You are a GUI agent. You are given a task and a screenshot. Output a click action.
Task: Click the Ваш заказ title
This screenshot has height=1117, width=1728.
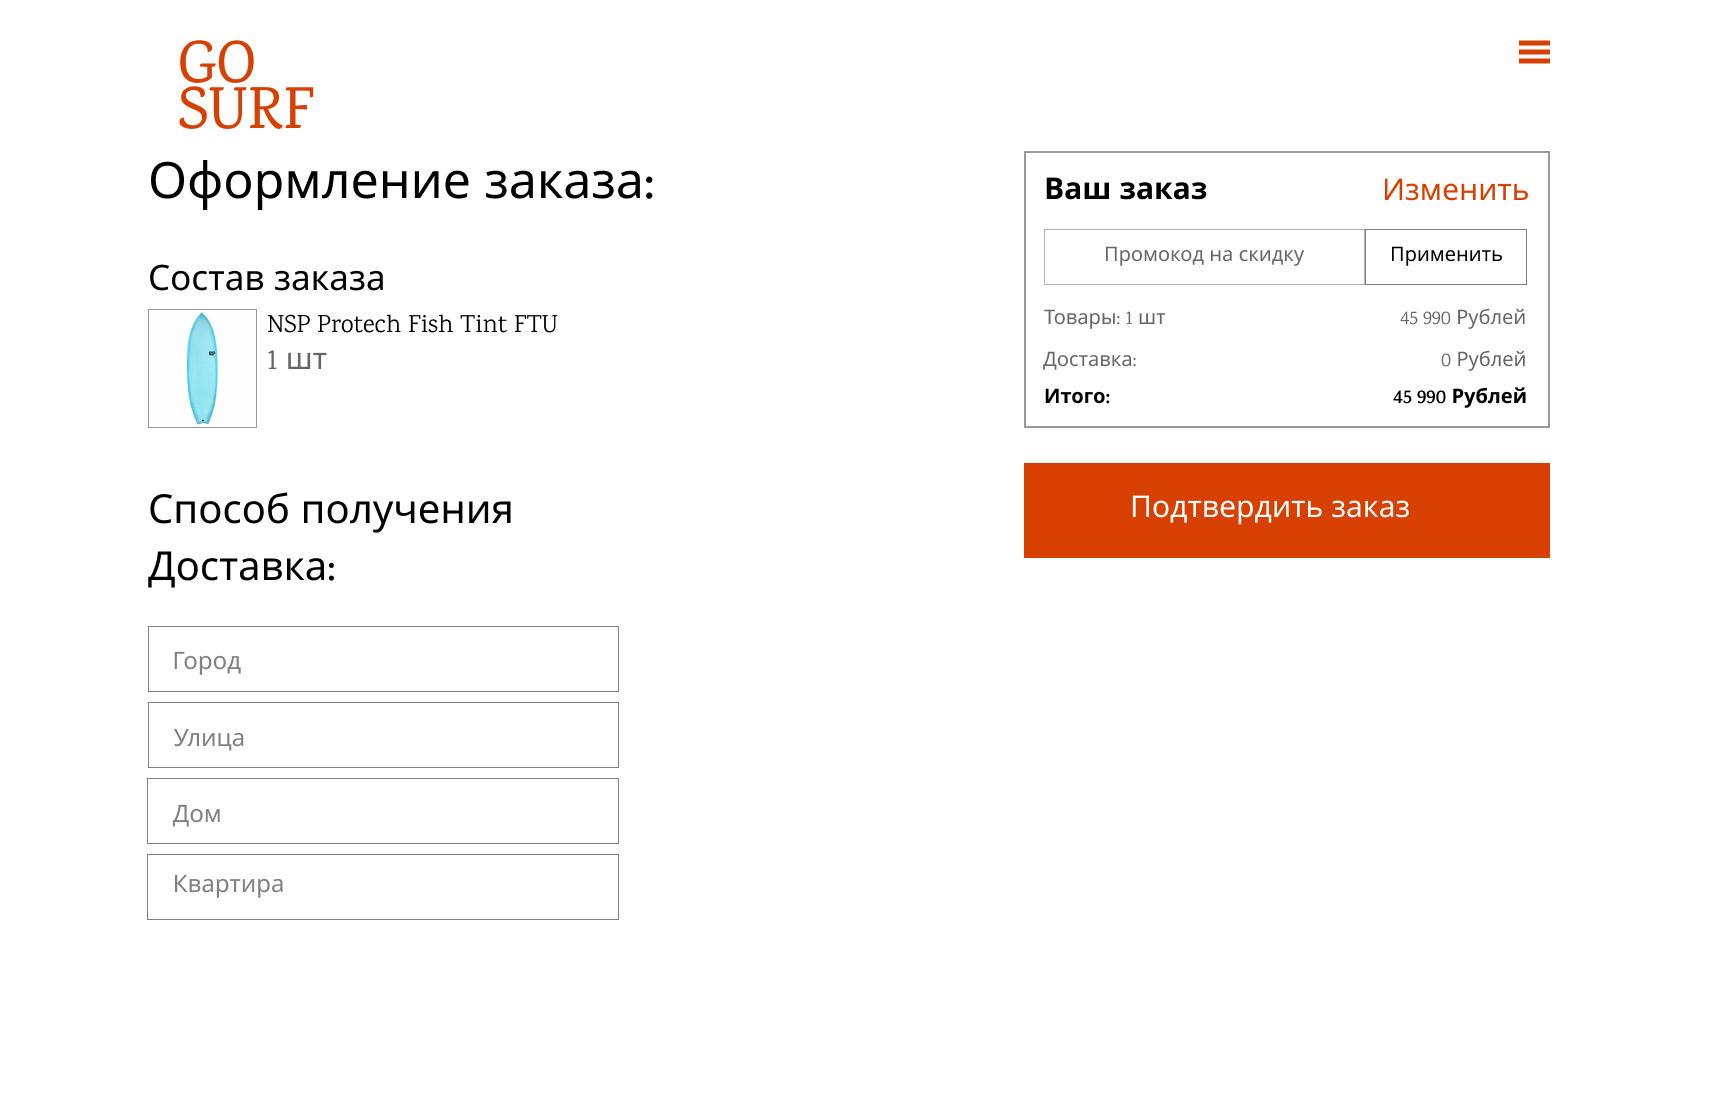pyautogui.click(x=1125, y=189)
